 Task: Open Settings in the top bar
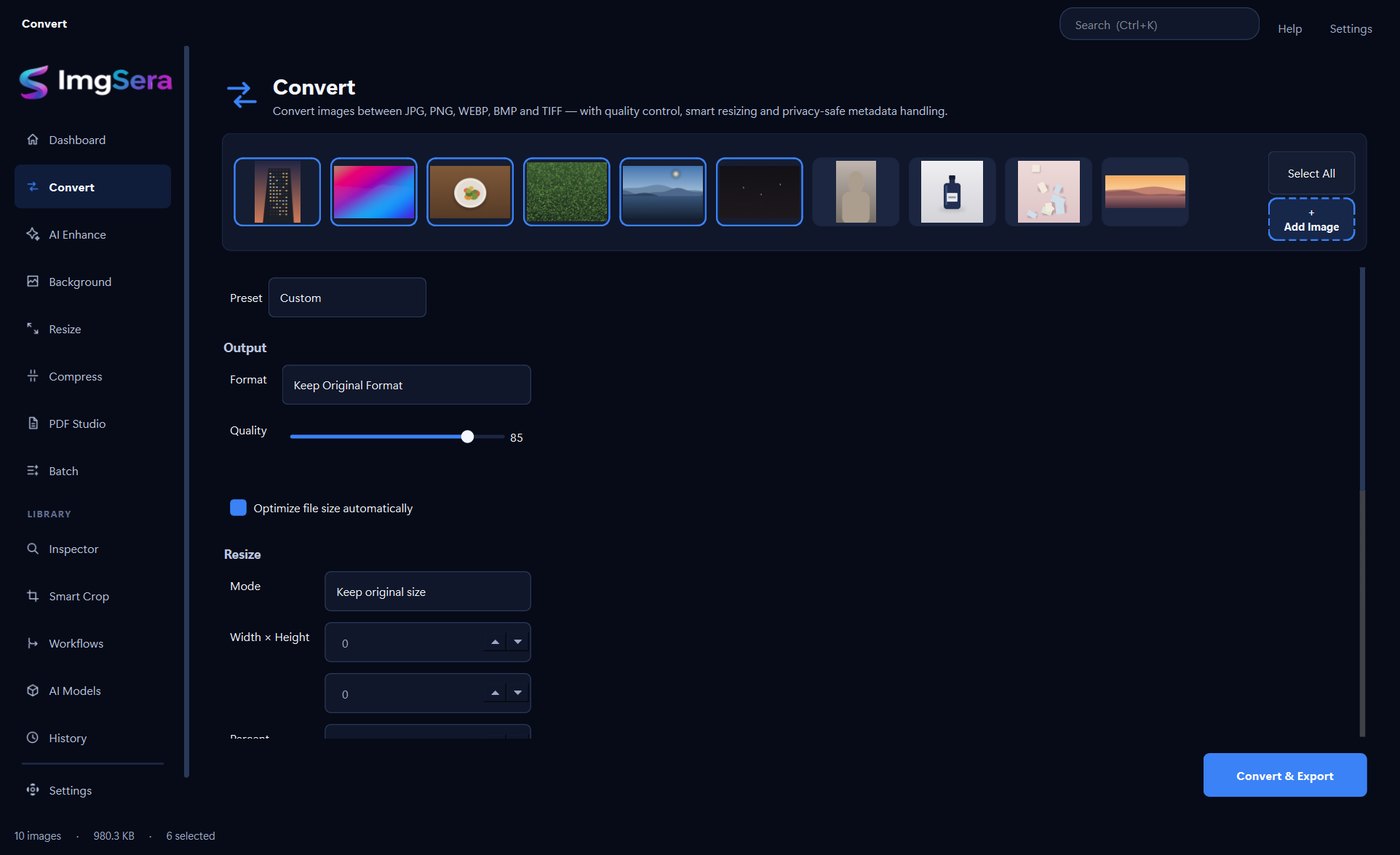point(1351,29)
